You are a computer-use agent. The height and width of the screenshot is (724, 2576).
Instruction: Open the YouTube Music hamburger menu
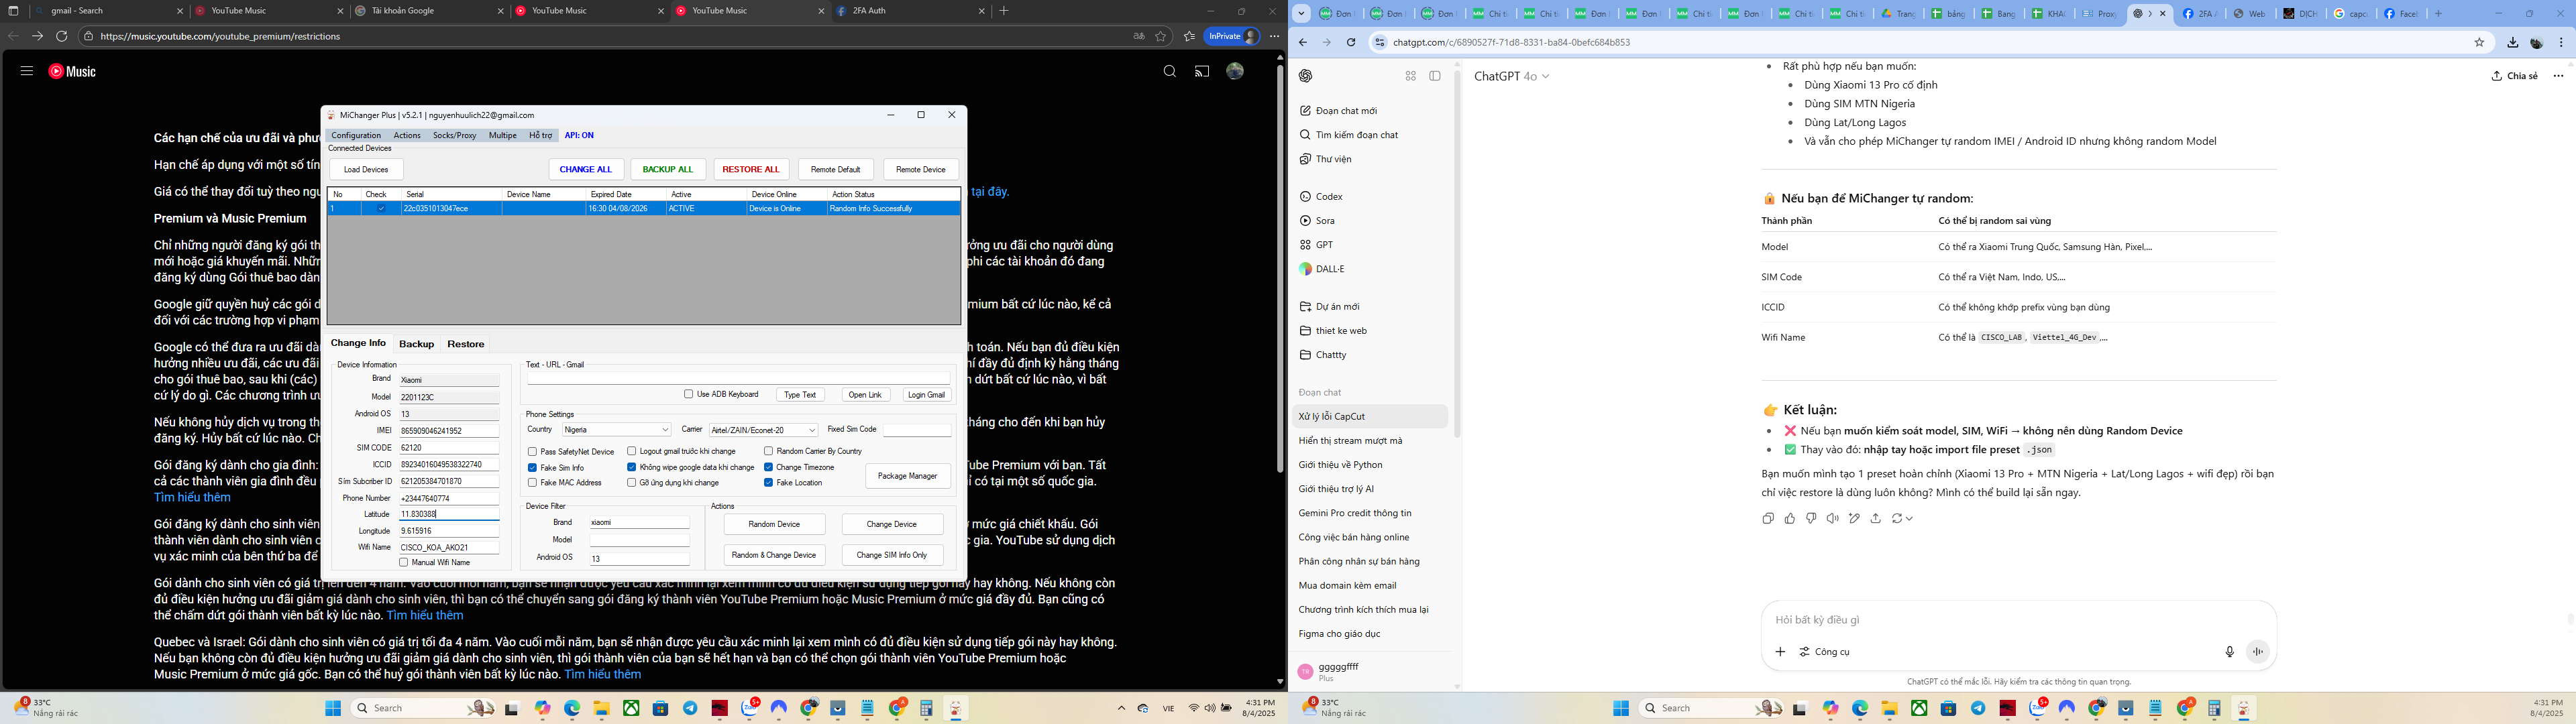coord(27,71)
